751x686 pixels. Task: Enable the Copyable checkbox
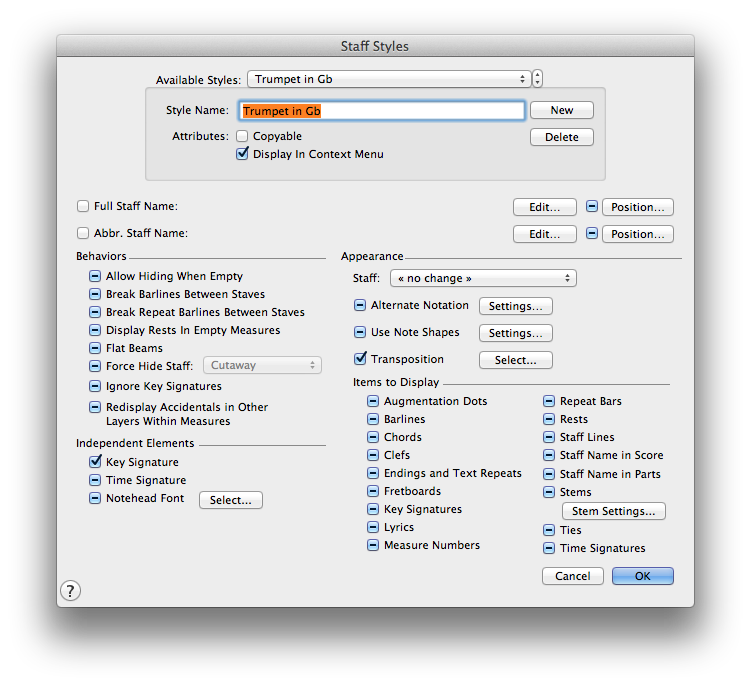pyautogui.click(x=242, y=136)
